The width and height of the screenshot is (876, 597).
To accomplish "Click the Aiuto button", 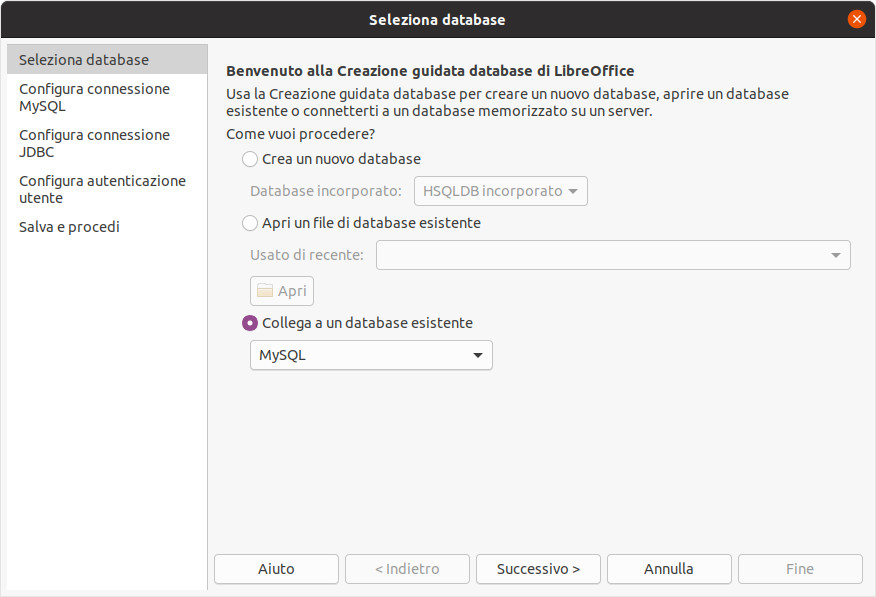I will (x=276, y=569).
